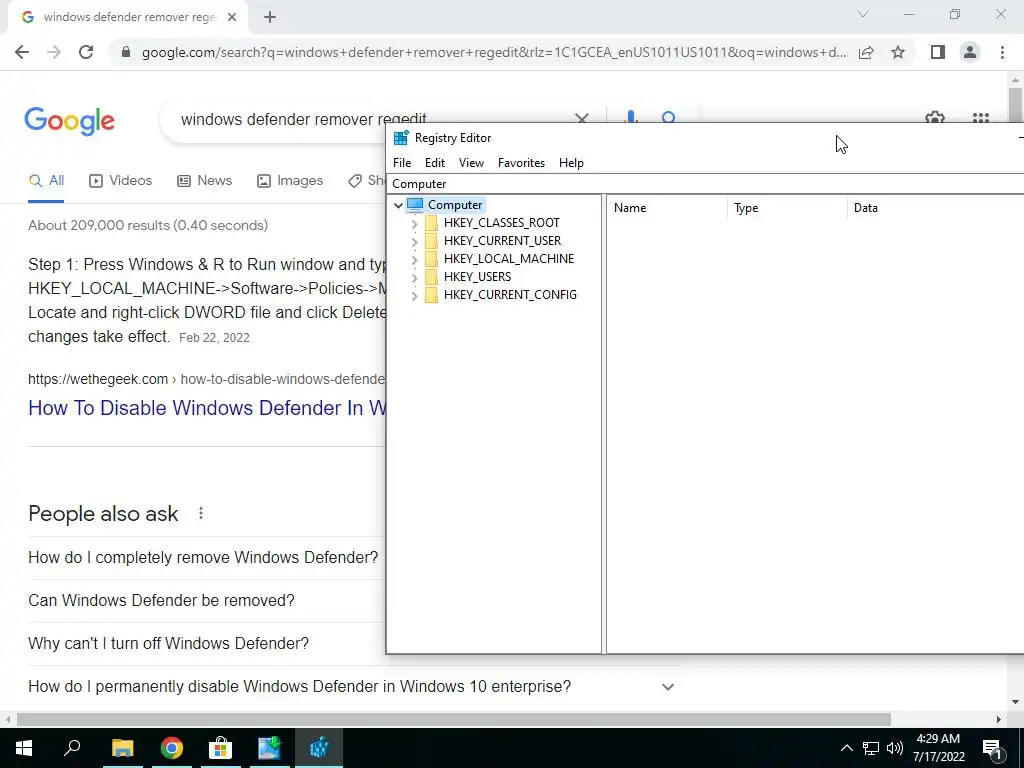
Task: Open Google apps grid
Action: [981, 118]
